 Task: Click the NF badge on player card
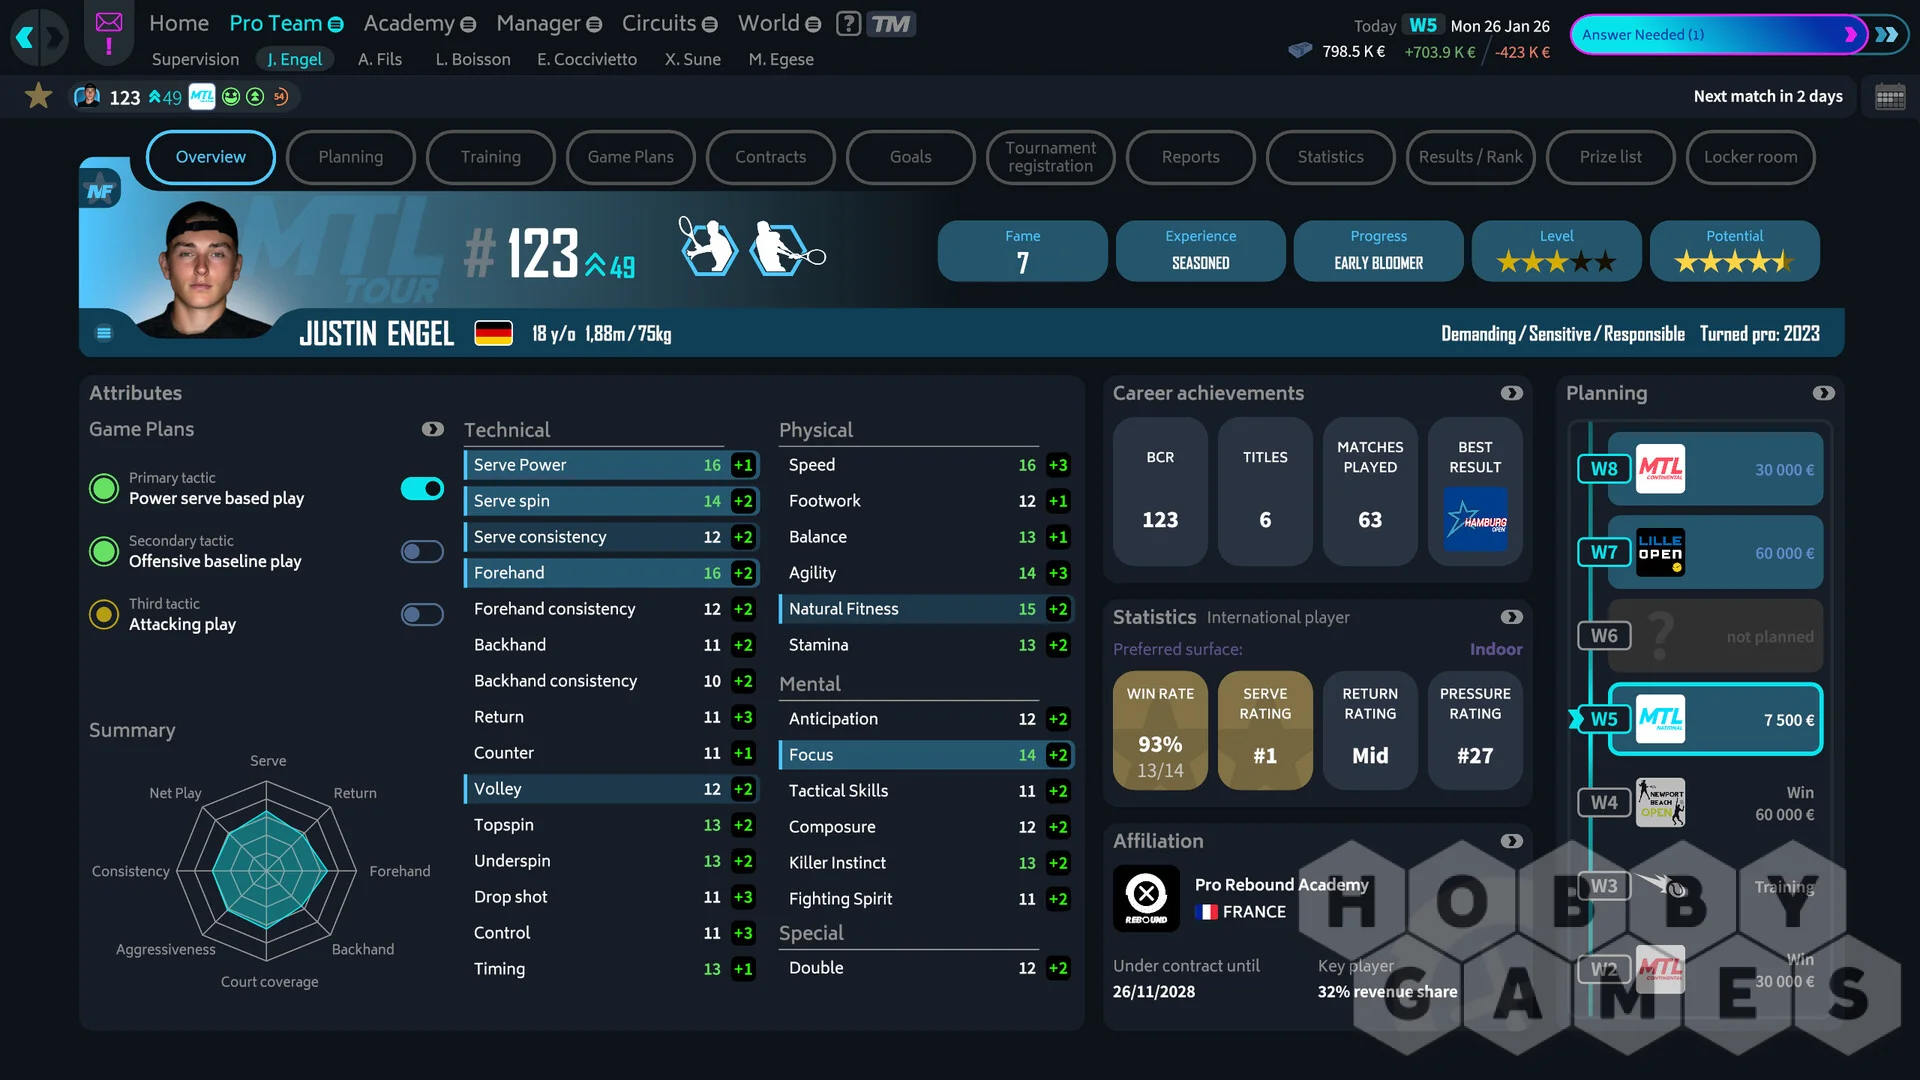pyautogui.click(x=101, y=190)
